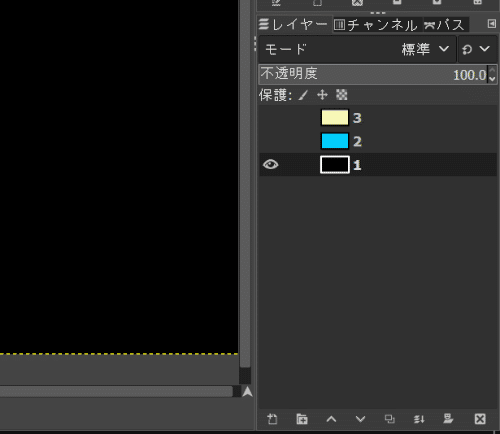The image size is (500, 434).
Task: Add layer mask icon
Action: (x=448, y=419)
